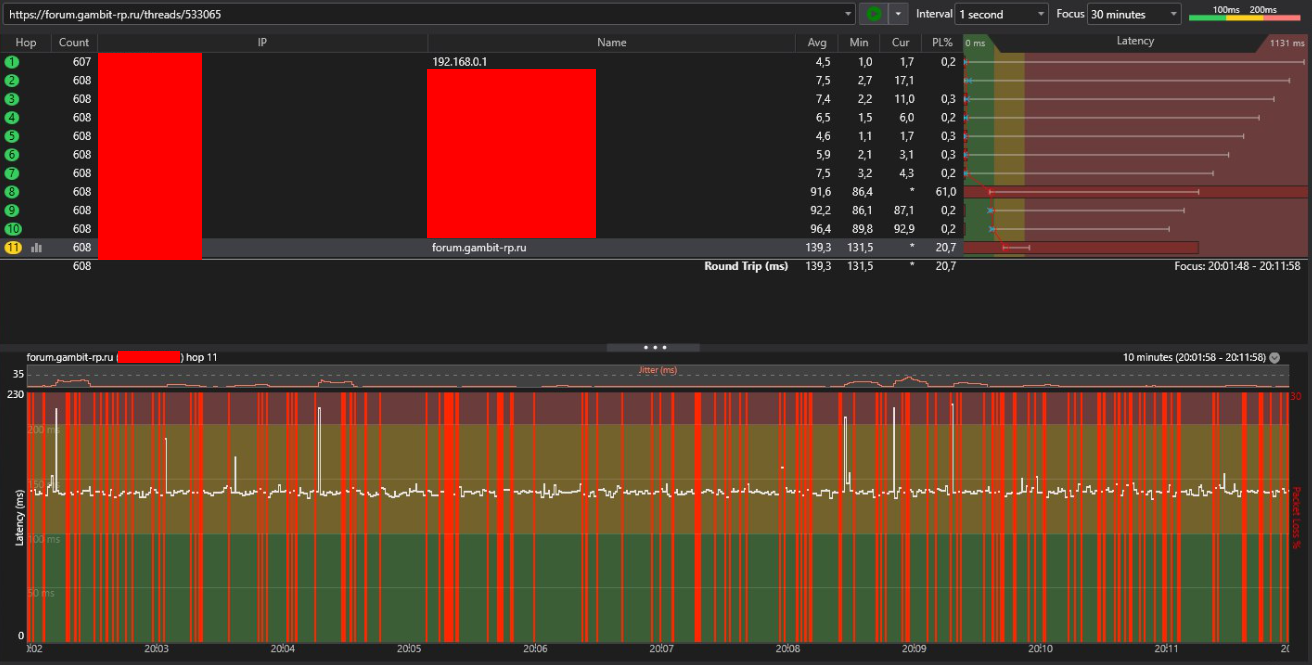Click the hop 3 green circle icon
This screenshot has height=665, width=1312.
pos(12,99)
